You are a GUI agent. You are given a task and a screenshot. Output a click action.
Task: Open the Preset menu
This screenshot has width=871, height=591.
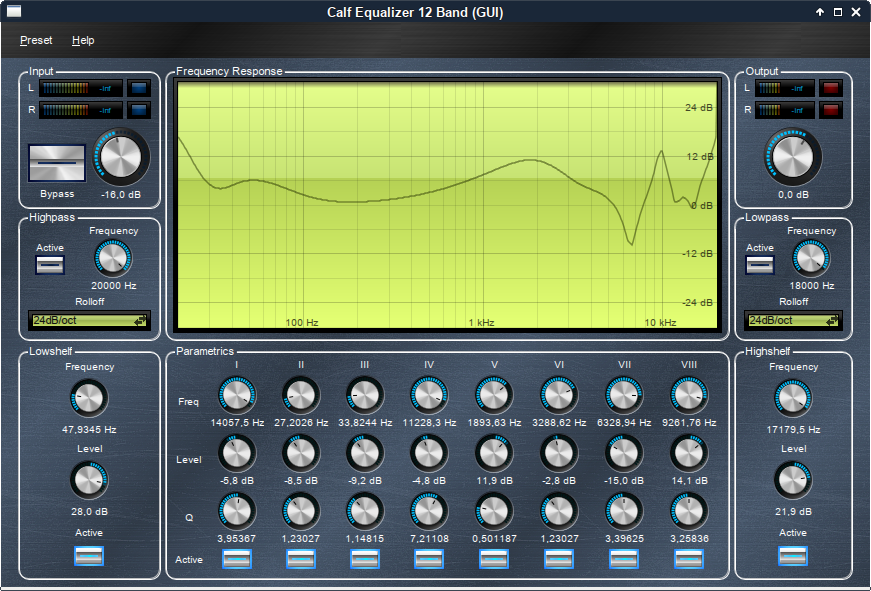click(x=36, y=41)
